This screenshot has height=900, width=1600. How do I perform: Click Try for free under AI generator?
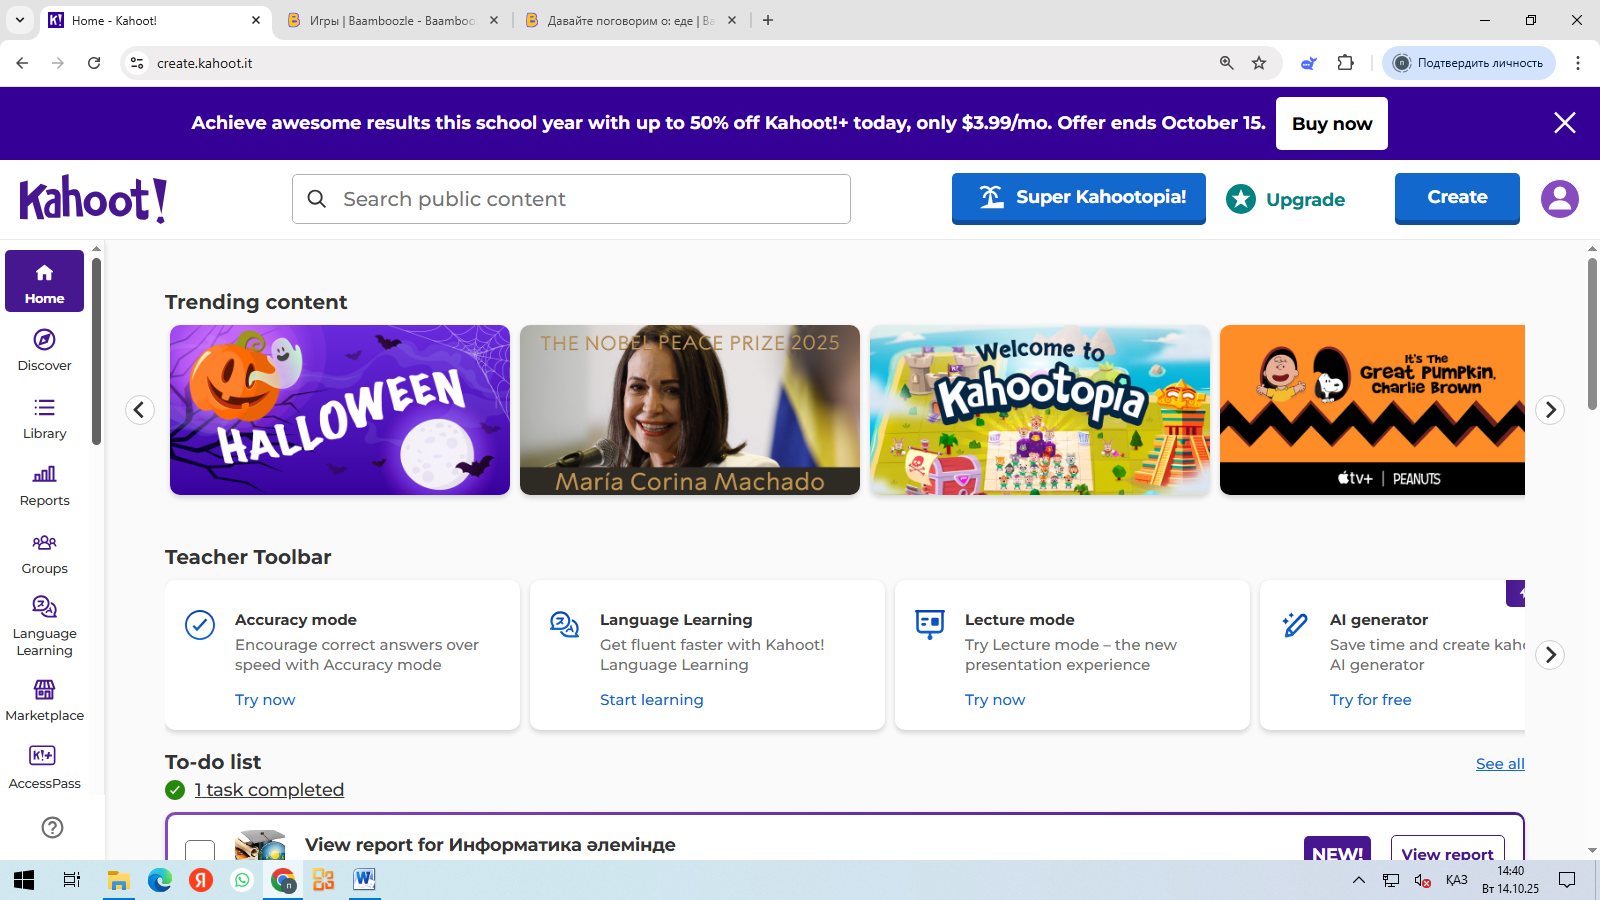1371,700
